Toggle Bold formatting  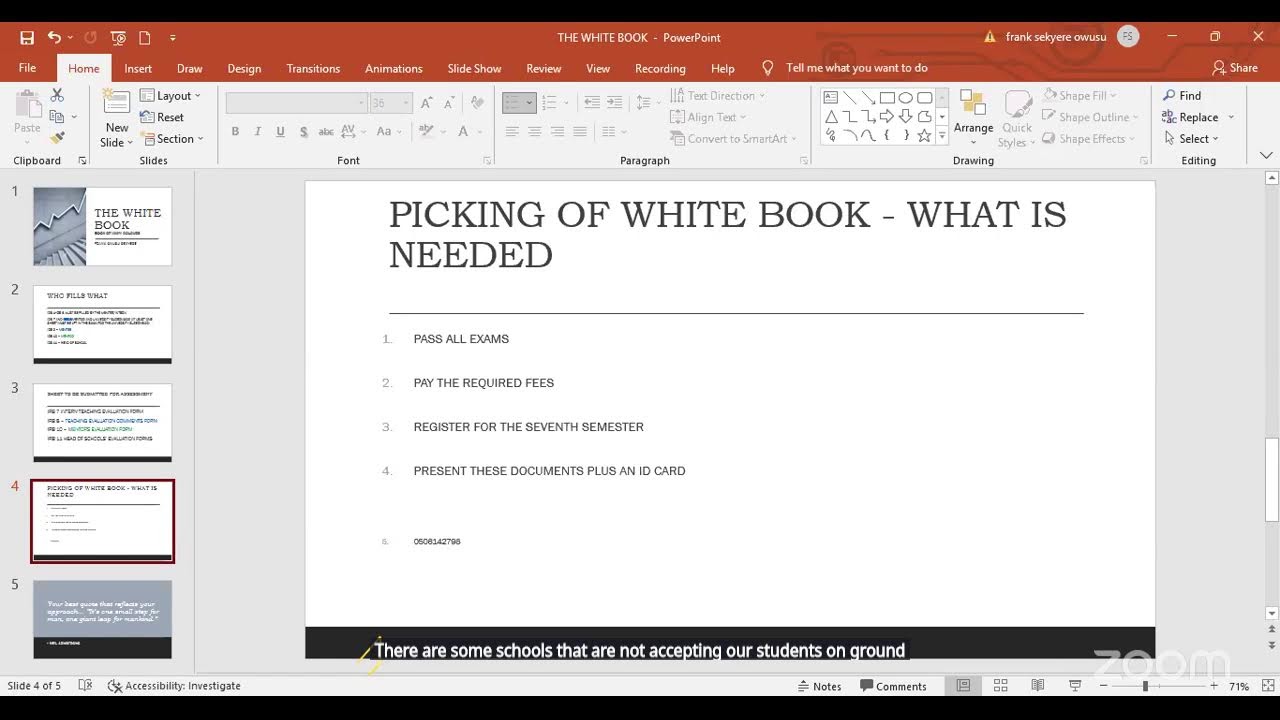point(235,131)
